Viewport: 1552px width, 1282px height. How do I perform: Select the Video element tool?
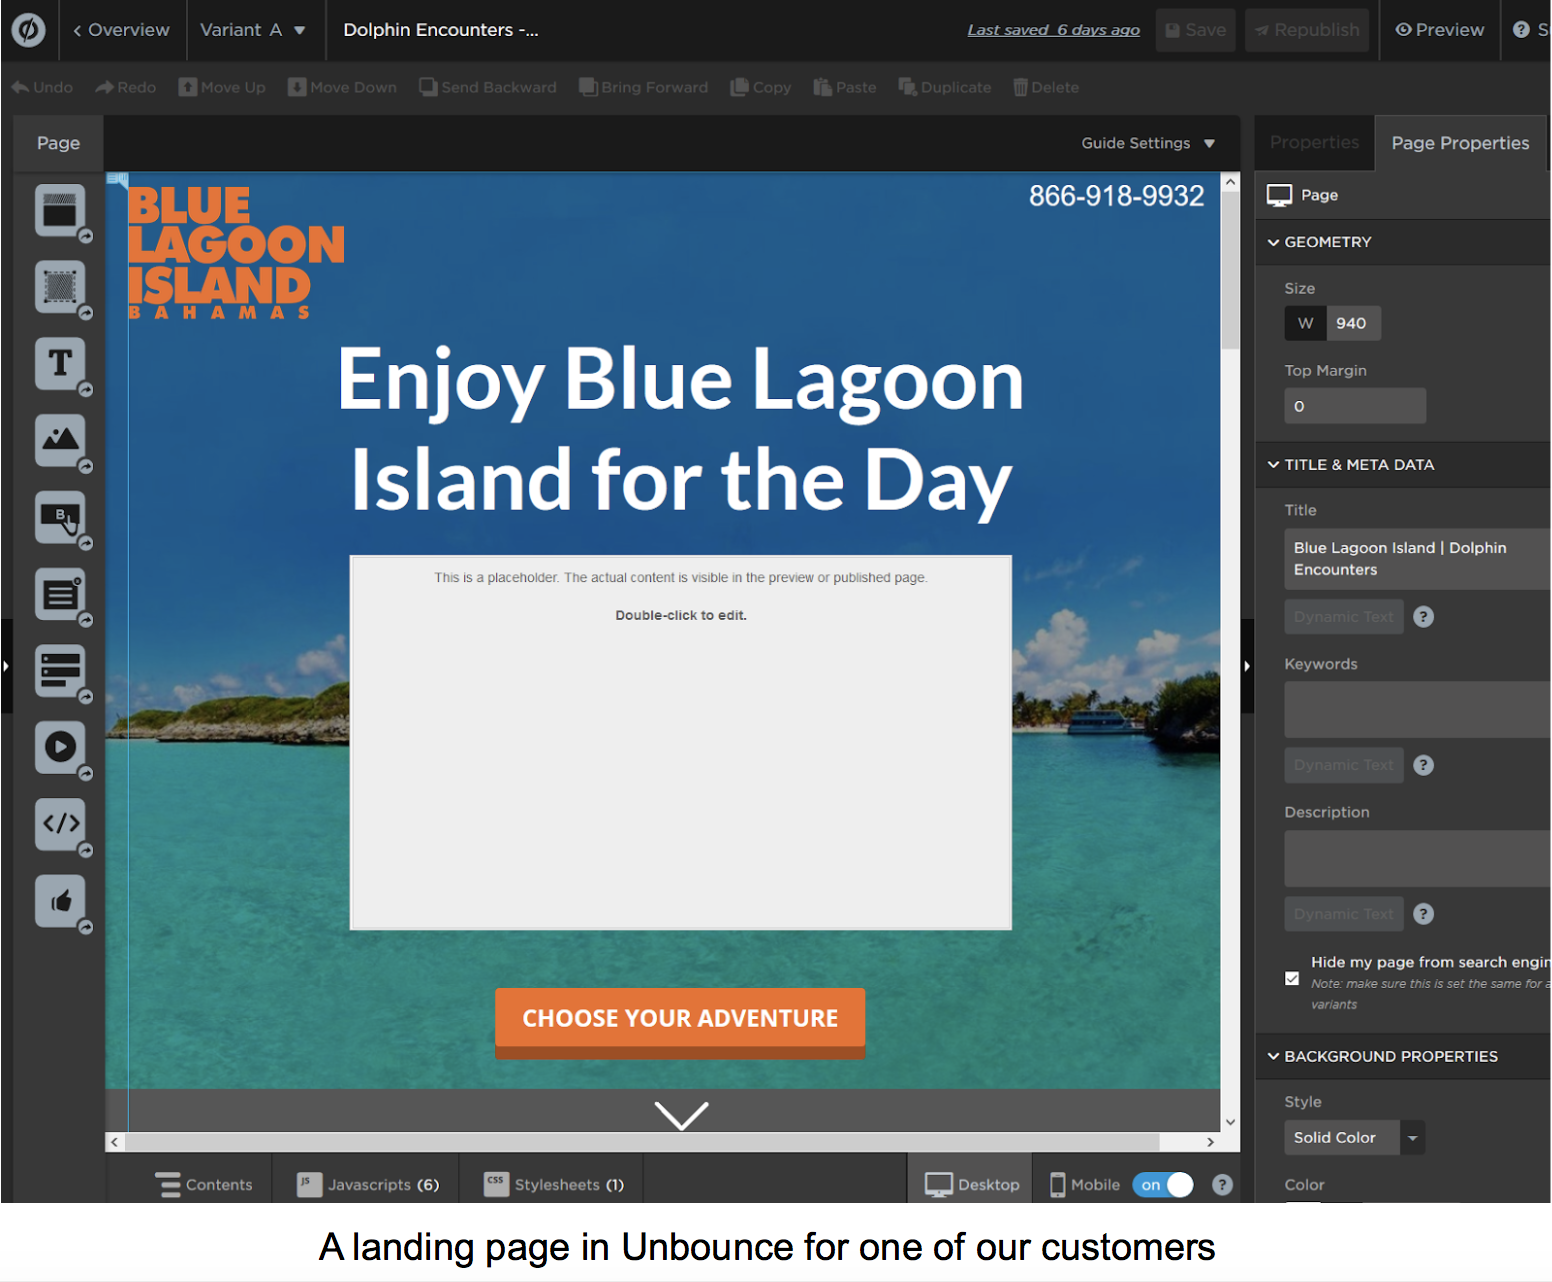60,747
